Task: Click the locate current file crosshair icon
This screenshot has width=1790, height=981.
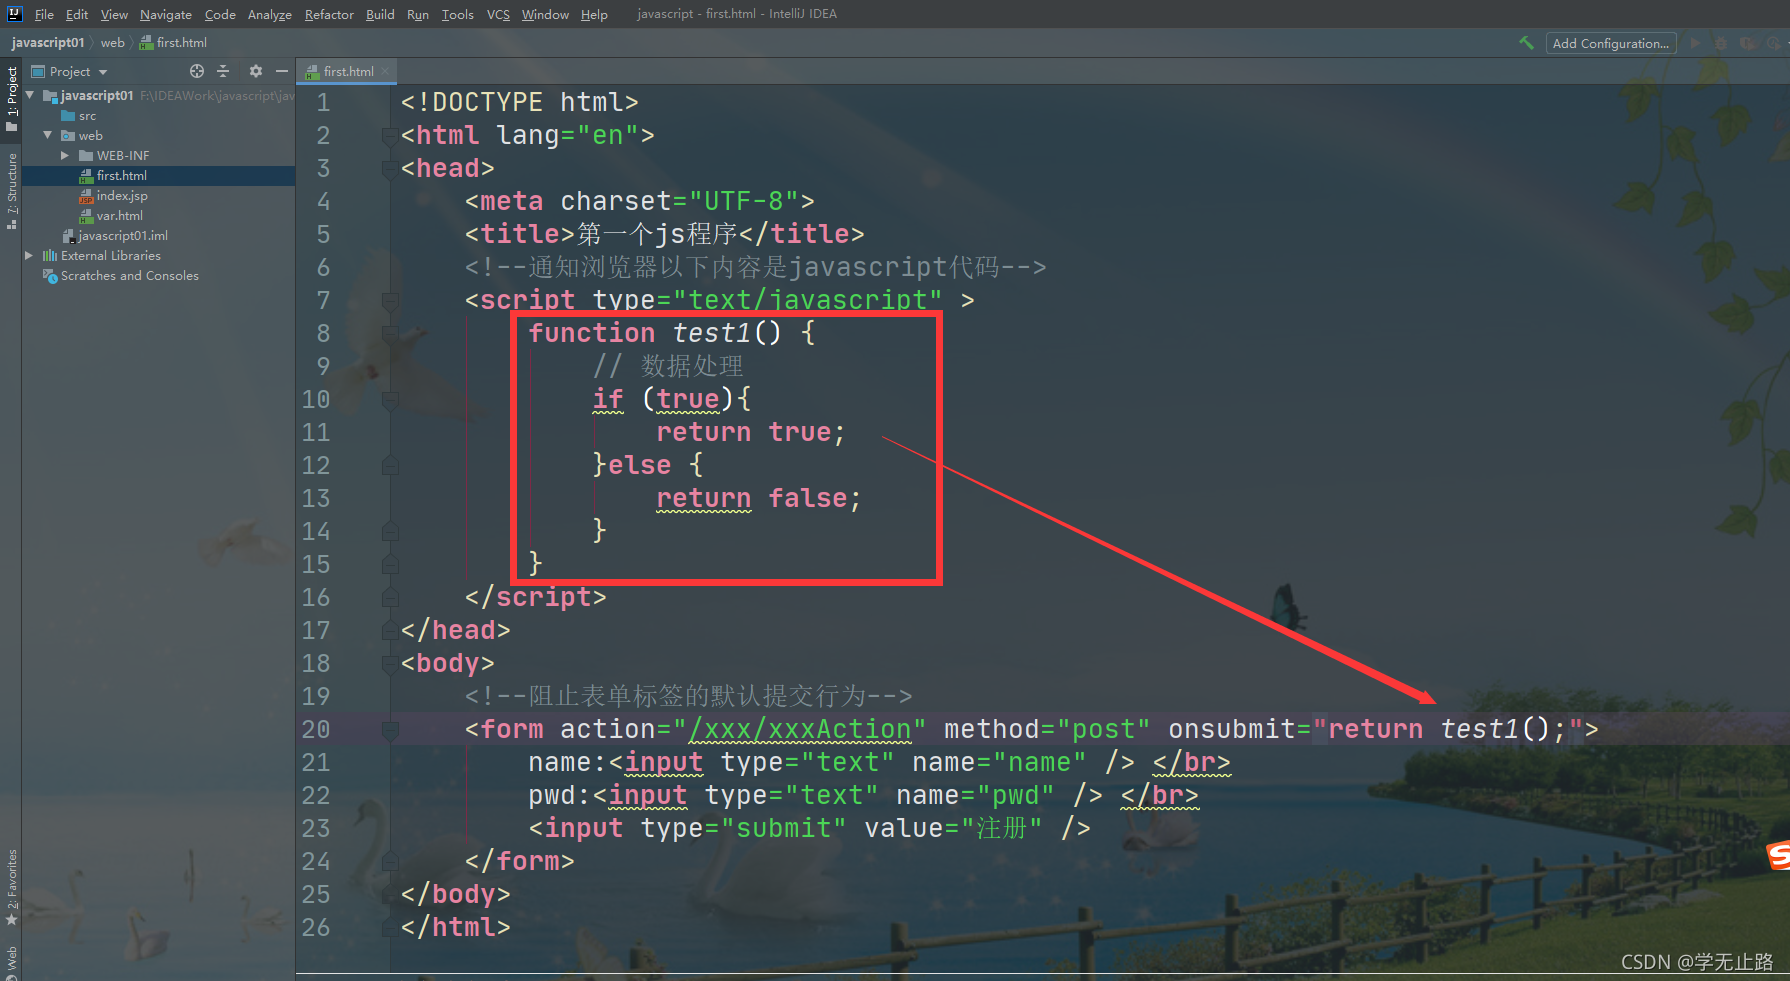Action: [x=197, y=71]
